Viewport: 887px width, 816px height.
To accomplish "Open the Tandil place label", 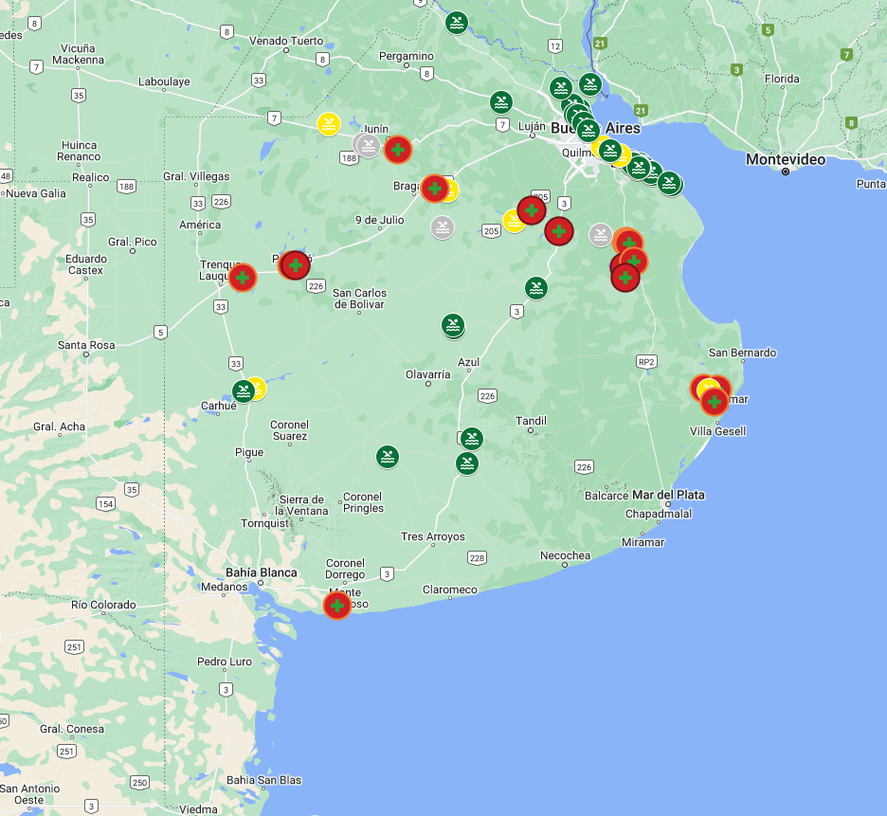I will click(531, 421).
